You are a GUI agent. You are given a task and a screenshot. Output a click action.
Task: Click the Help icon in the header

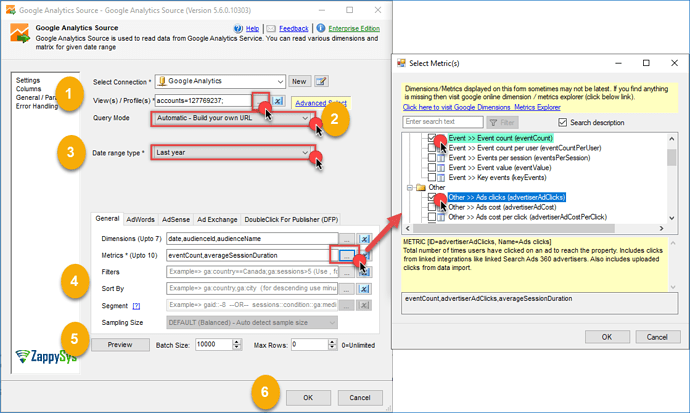[x=238, y=29]
